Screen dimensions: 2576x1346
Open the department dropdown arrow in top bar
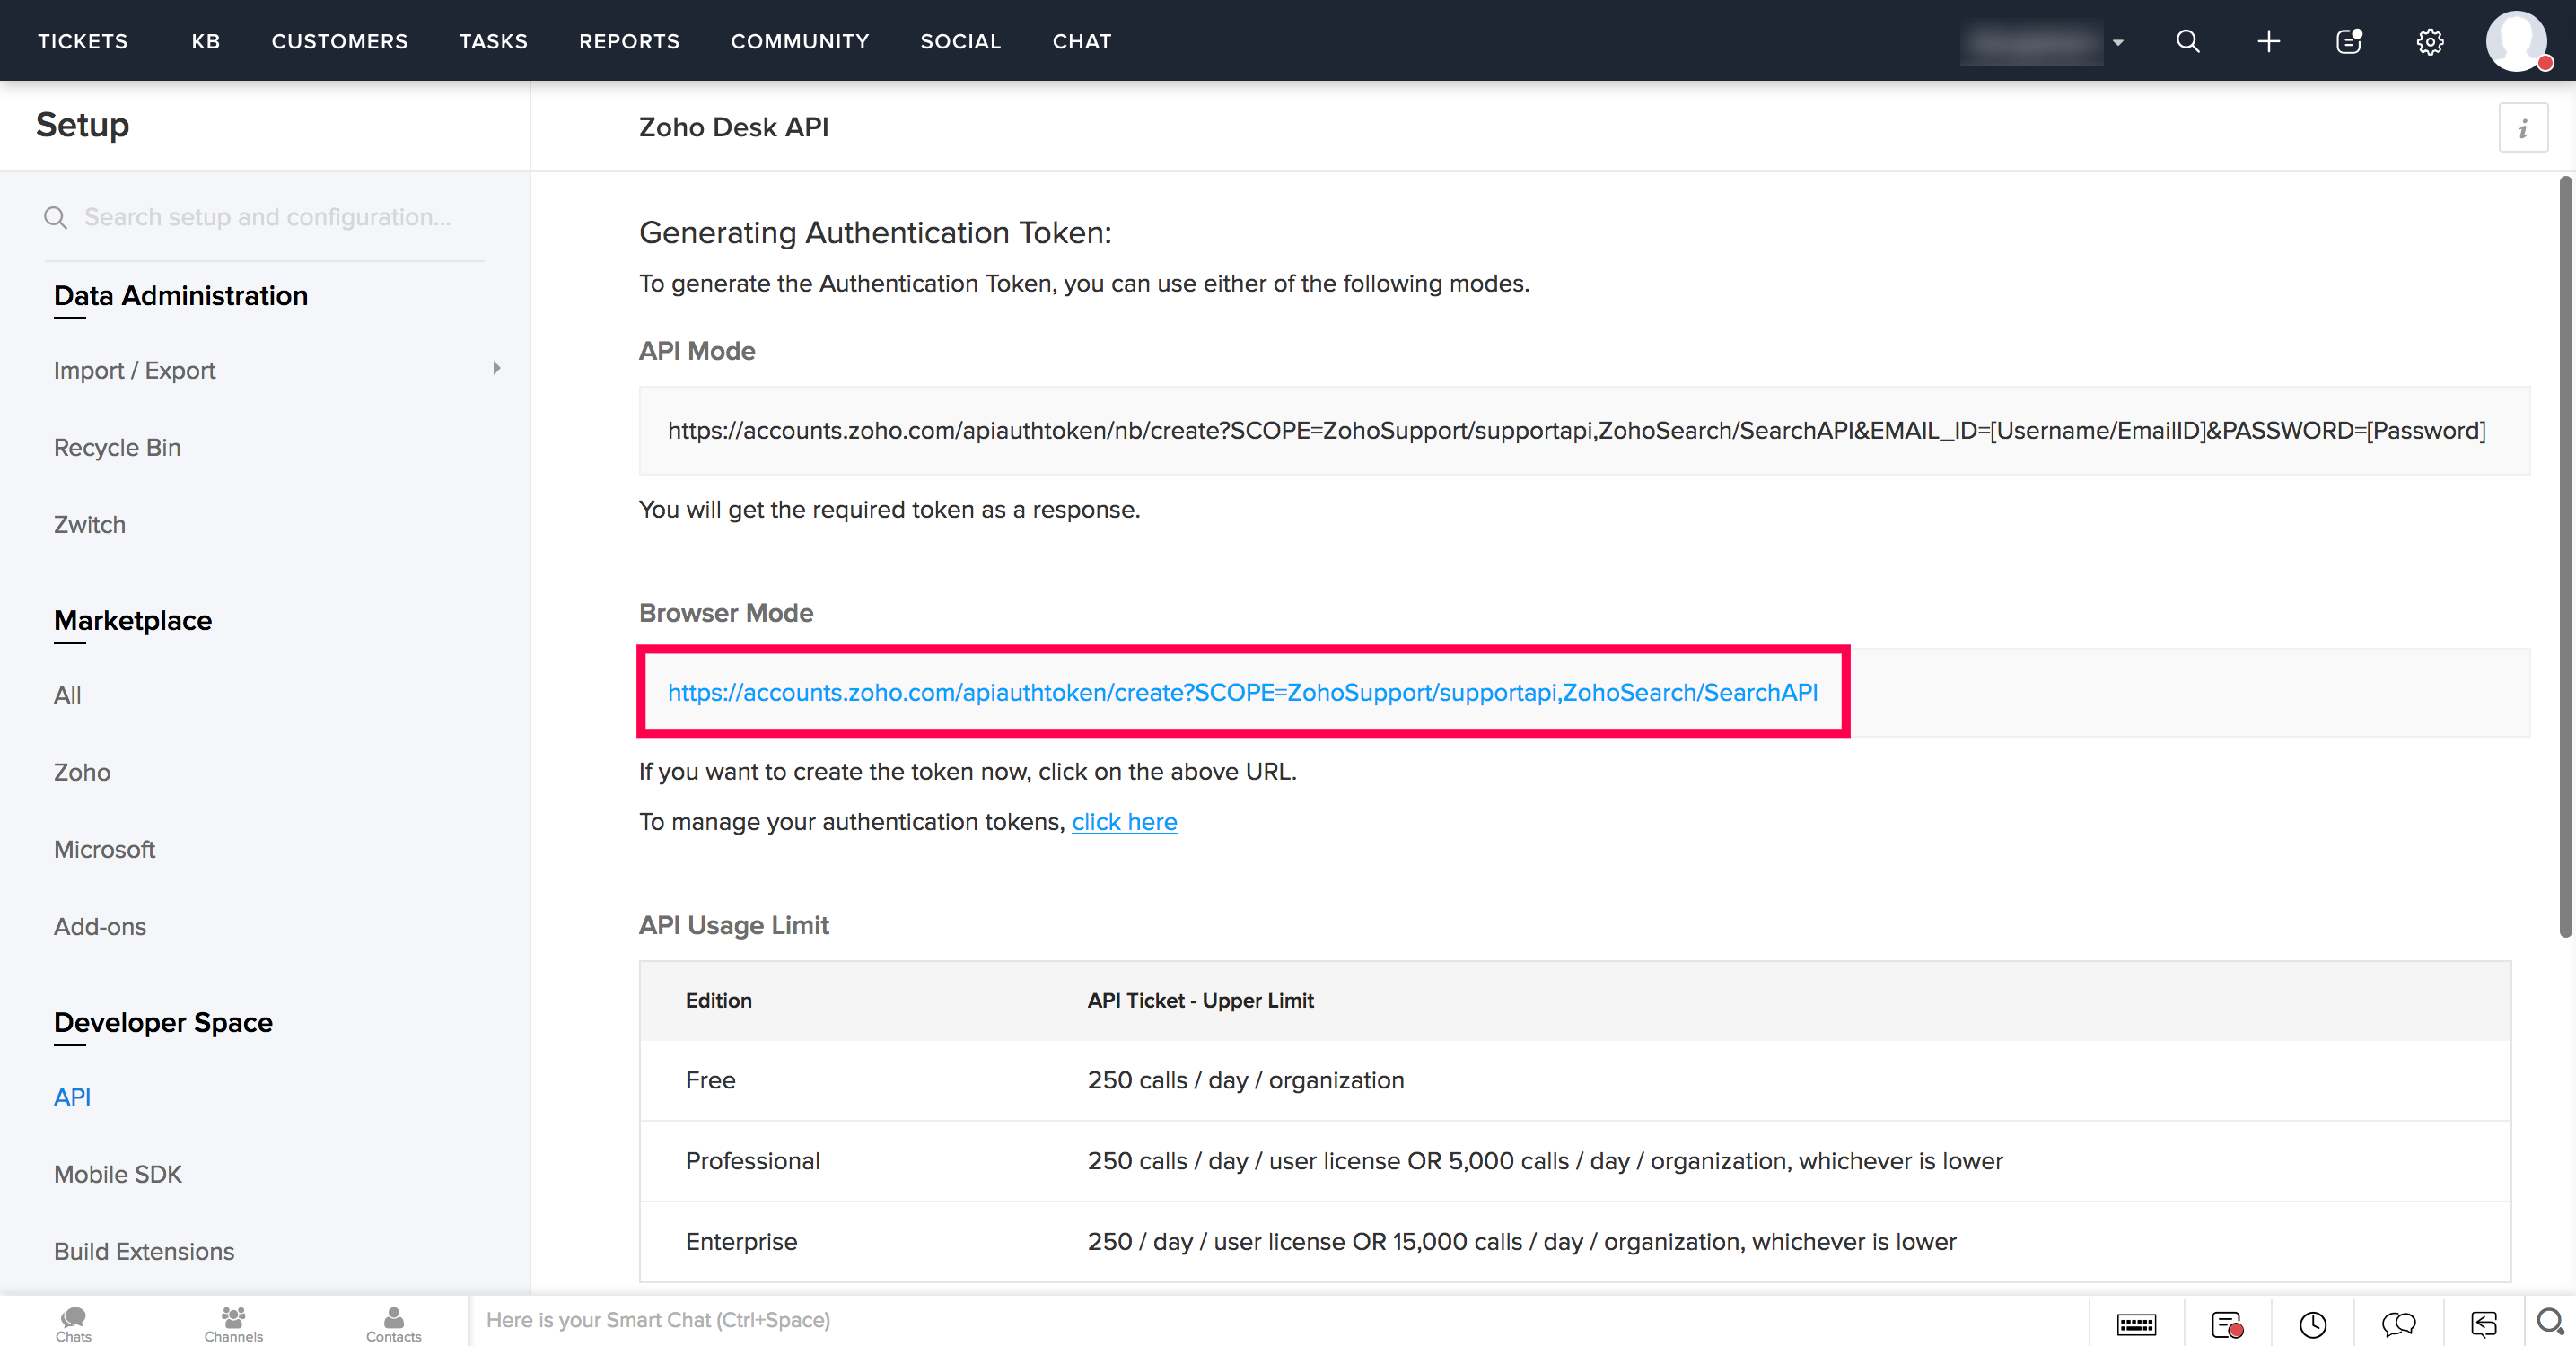coord(2117,42)
